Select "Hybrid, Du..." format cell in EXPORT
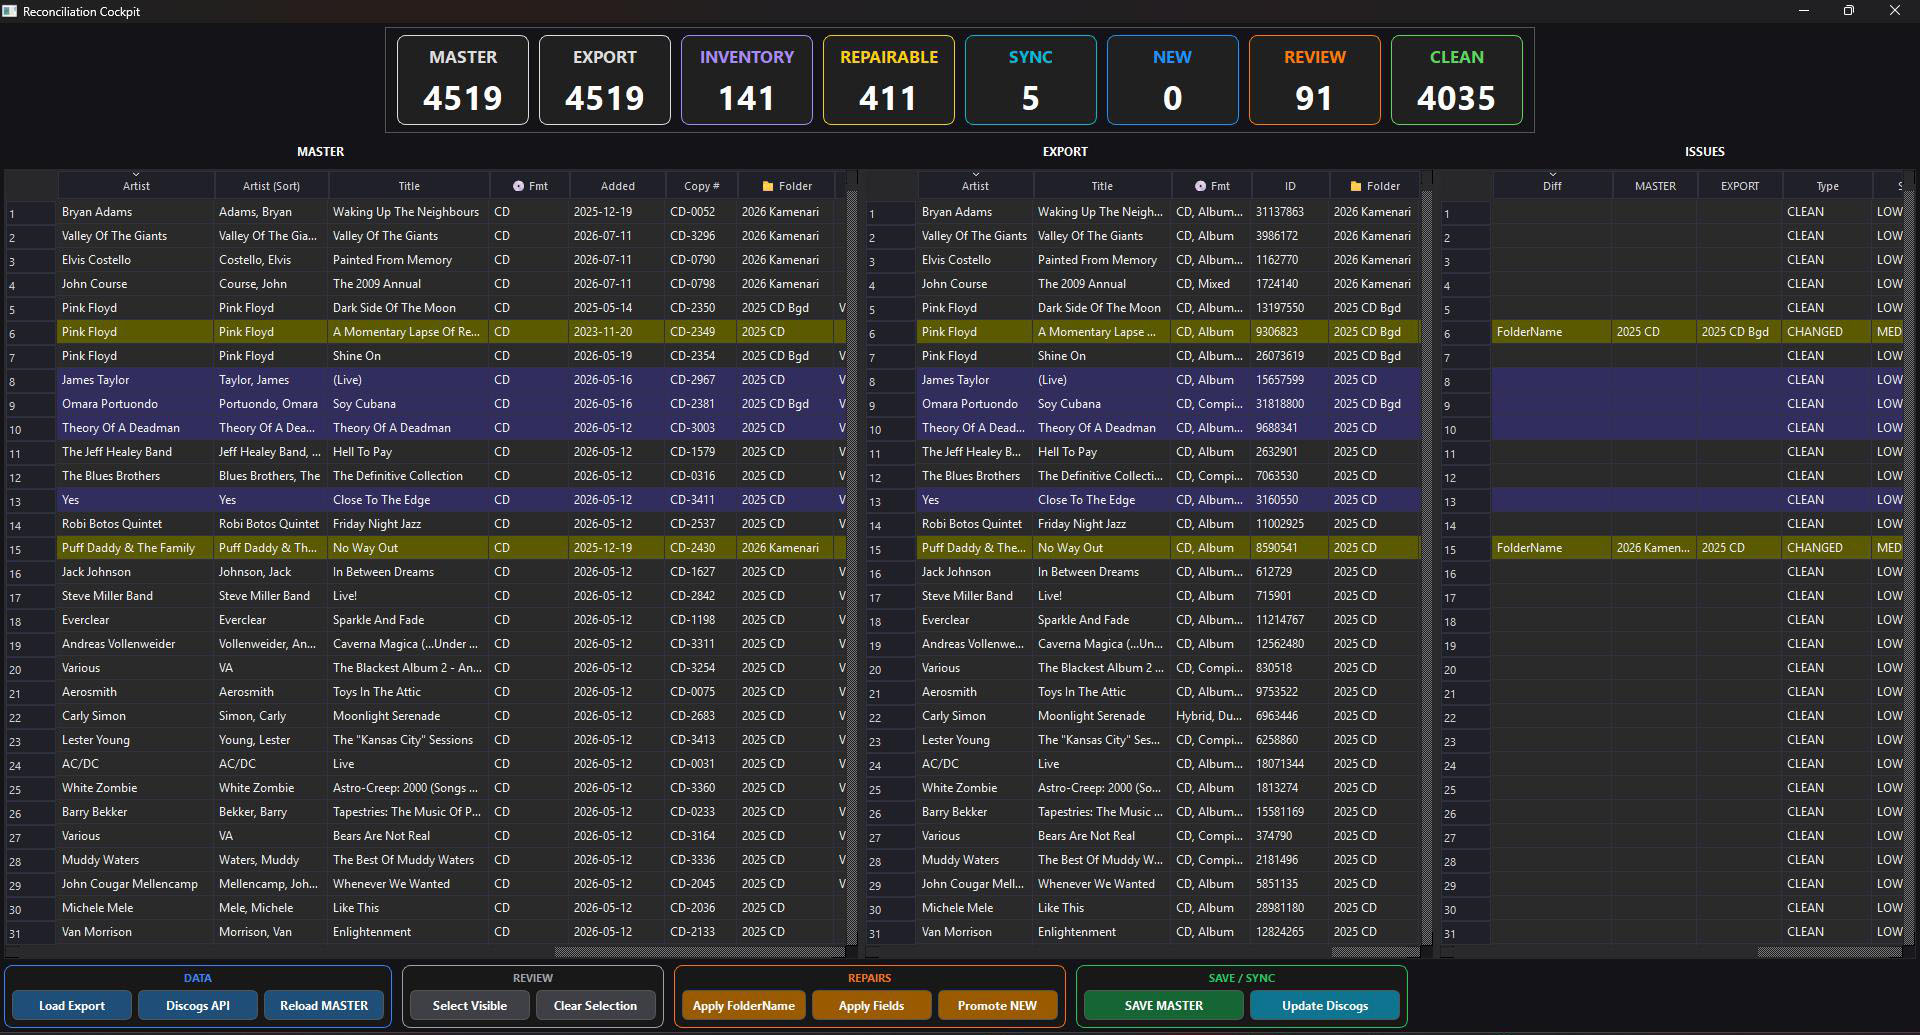Screen dimensions: 1920x1035 (x=1211, y=716)
